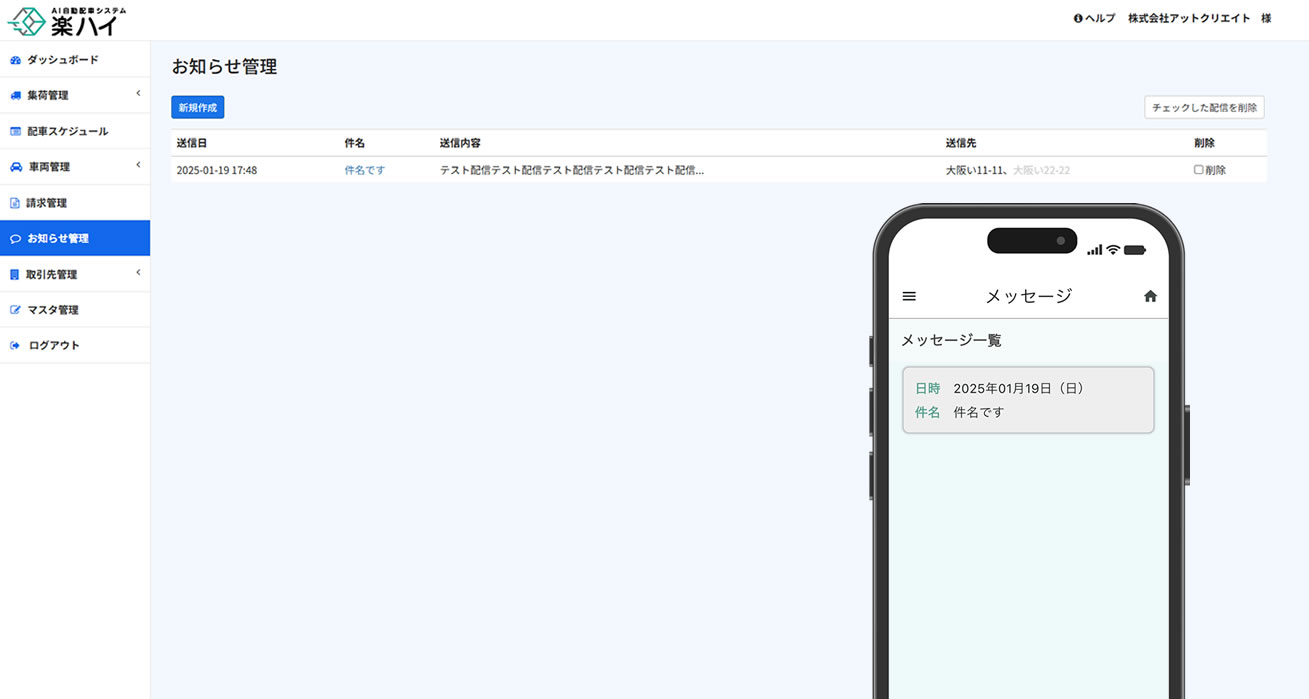Image resolution: width=1309 pixels, height=699 pixels.
Task: Expand the 集荷管理 submenu chevron
Action: click(138, 94)
